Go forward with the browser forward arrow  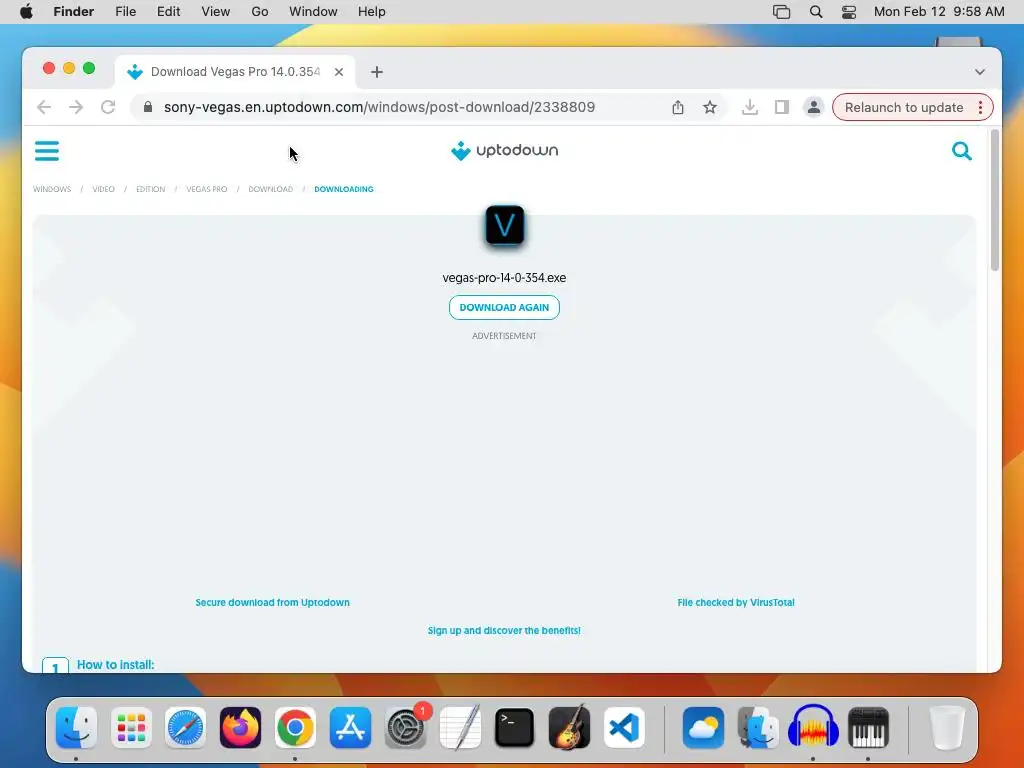[76, 107]
